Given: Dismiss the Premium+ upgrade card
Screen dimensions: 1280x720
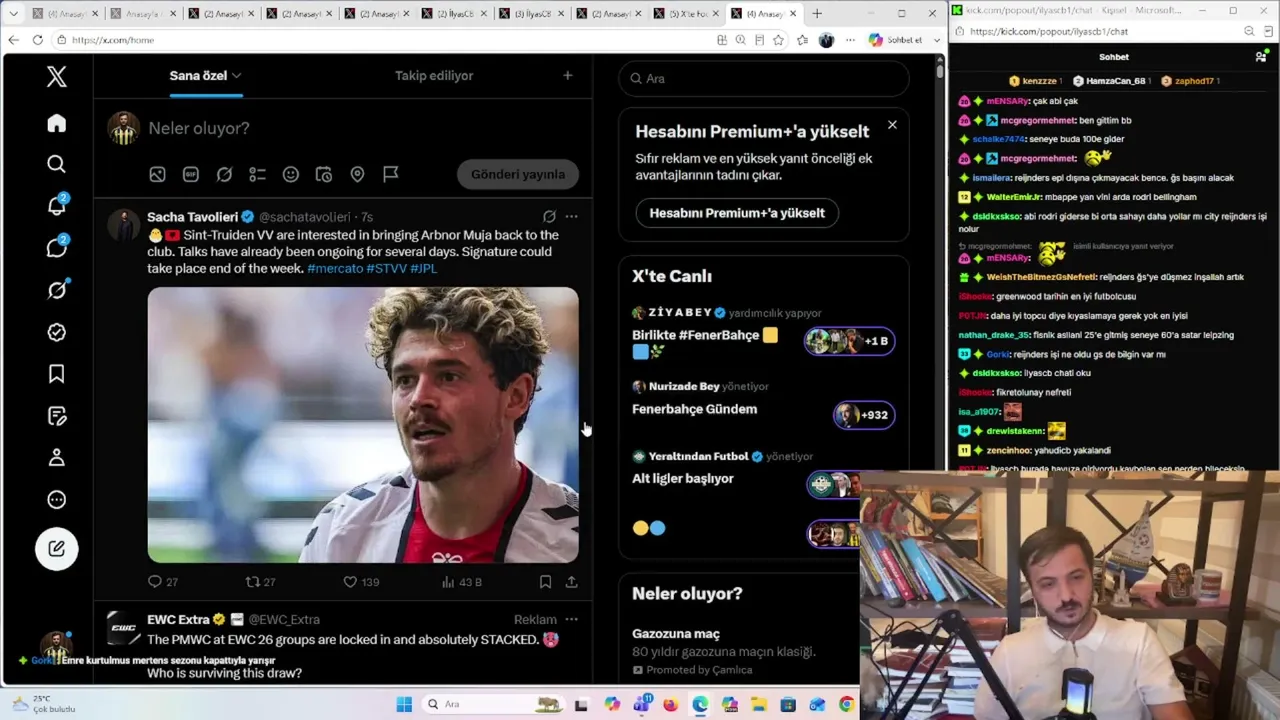Looking at the screenshot, I should click(892, 125).
